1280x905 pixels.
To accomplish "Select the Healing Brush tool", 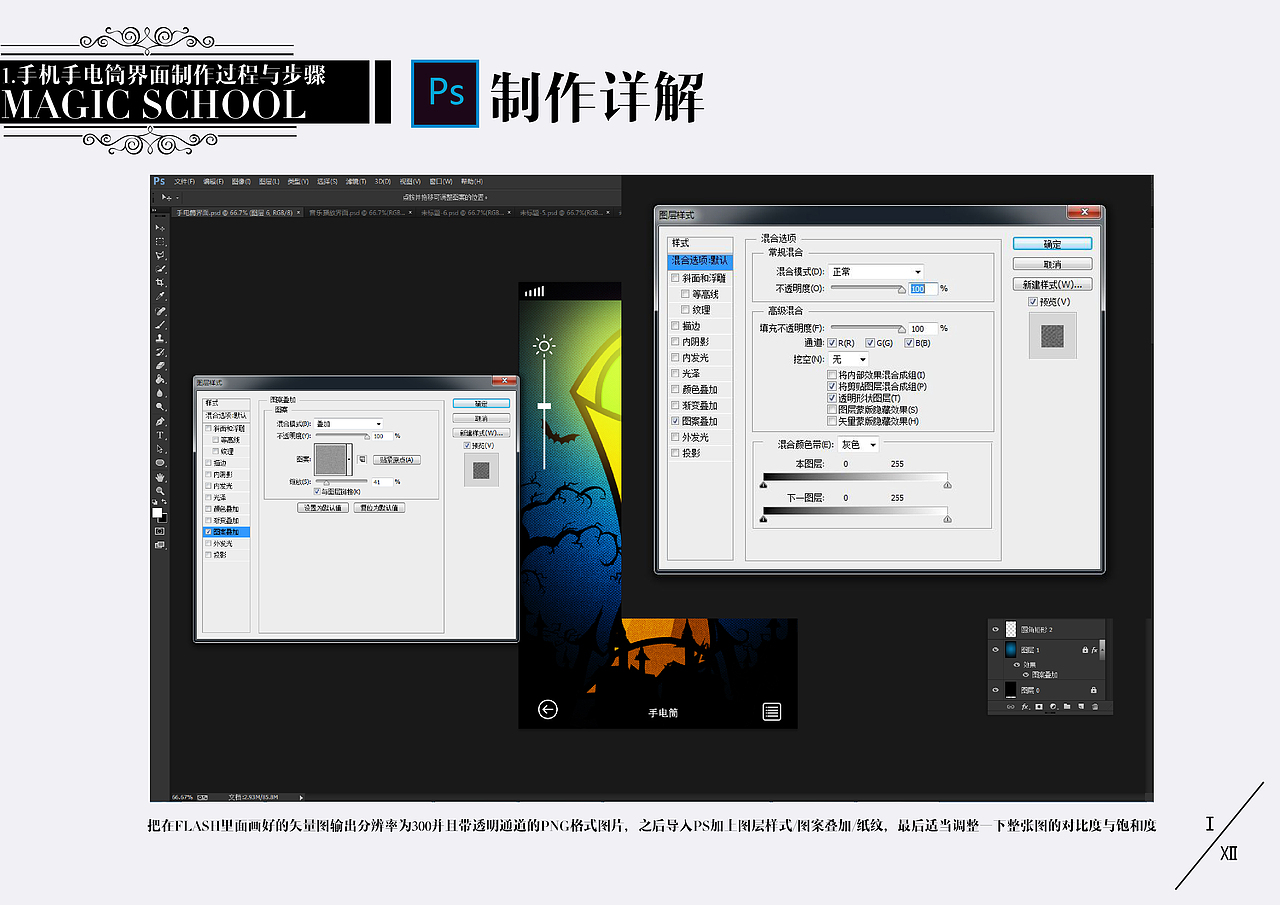I will (160, 311).
